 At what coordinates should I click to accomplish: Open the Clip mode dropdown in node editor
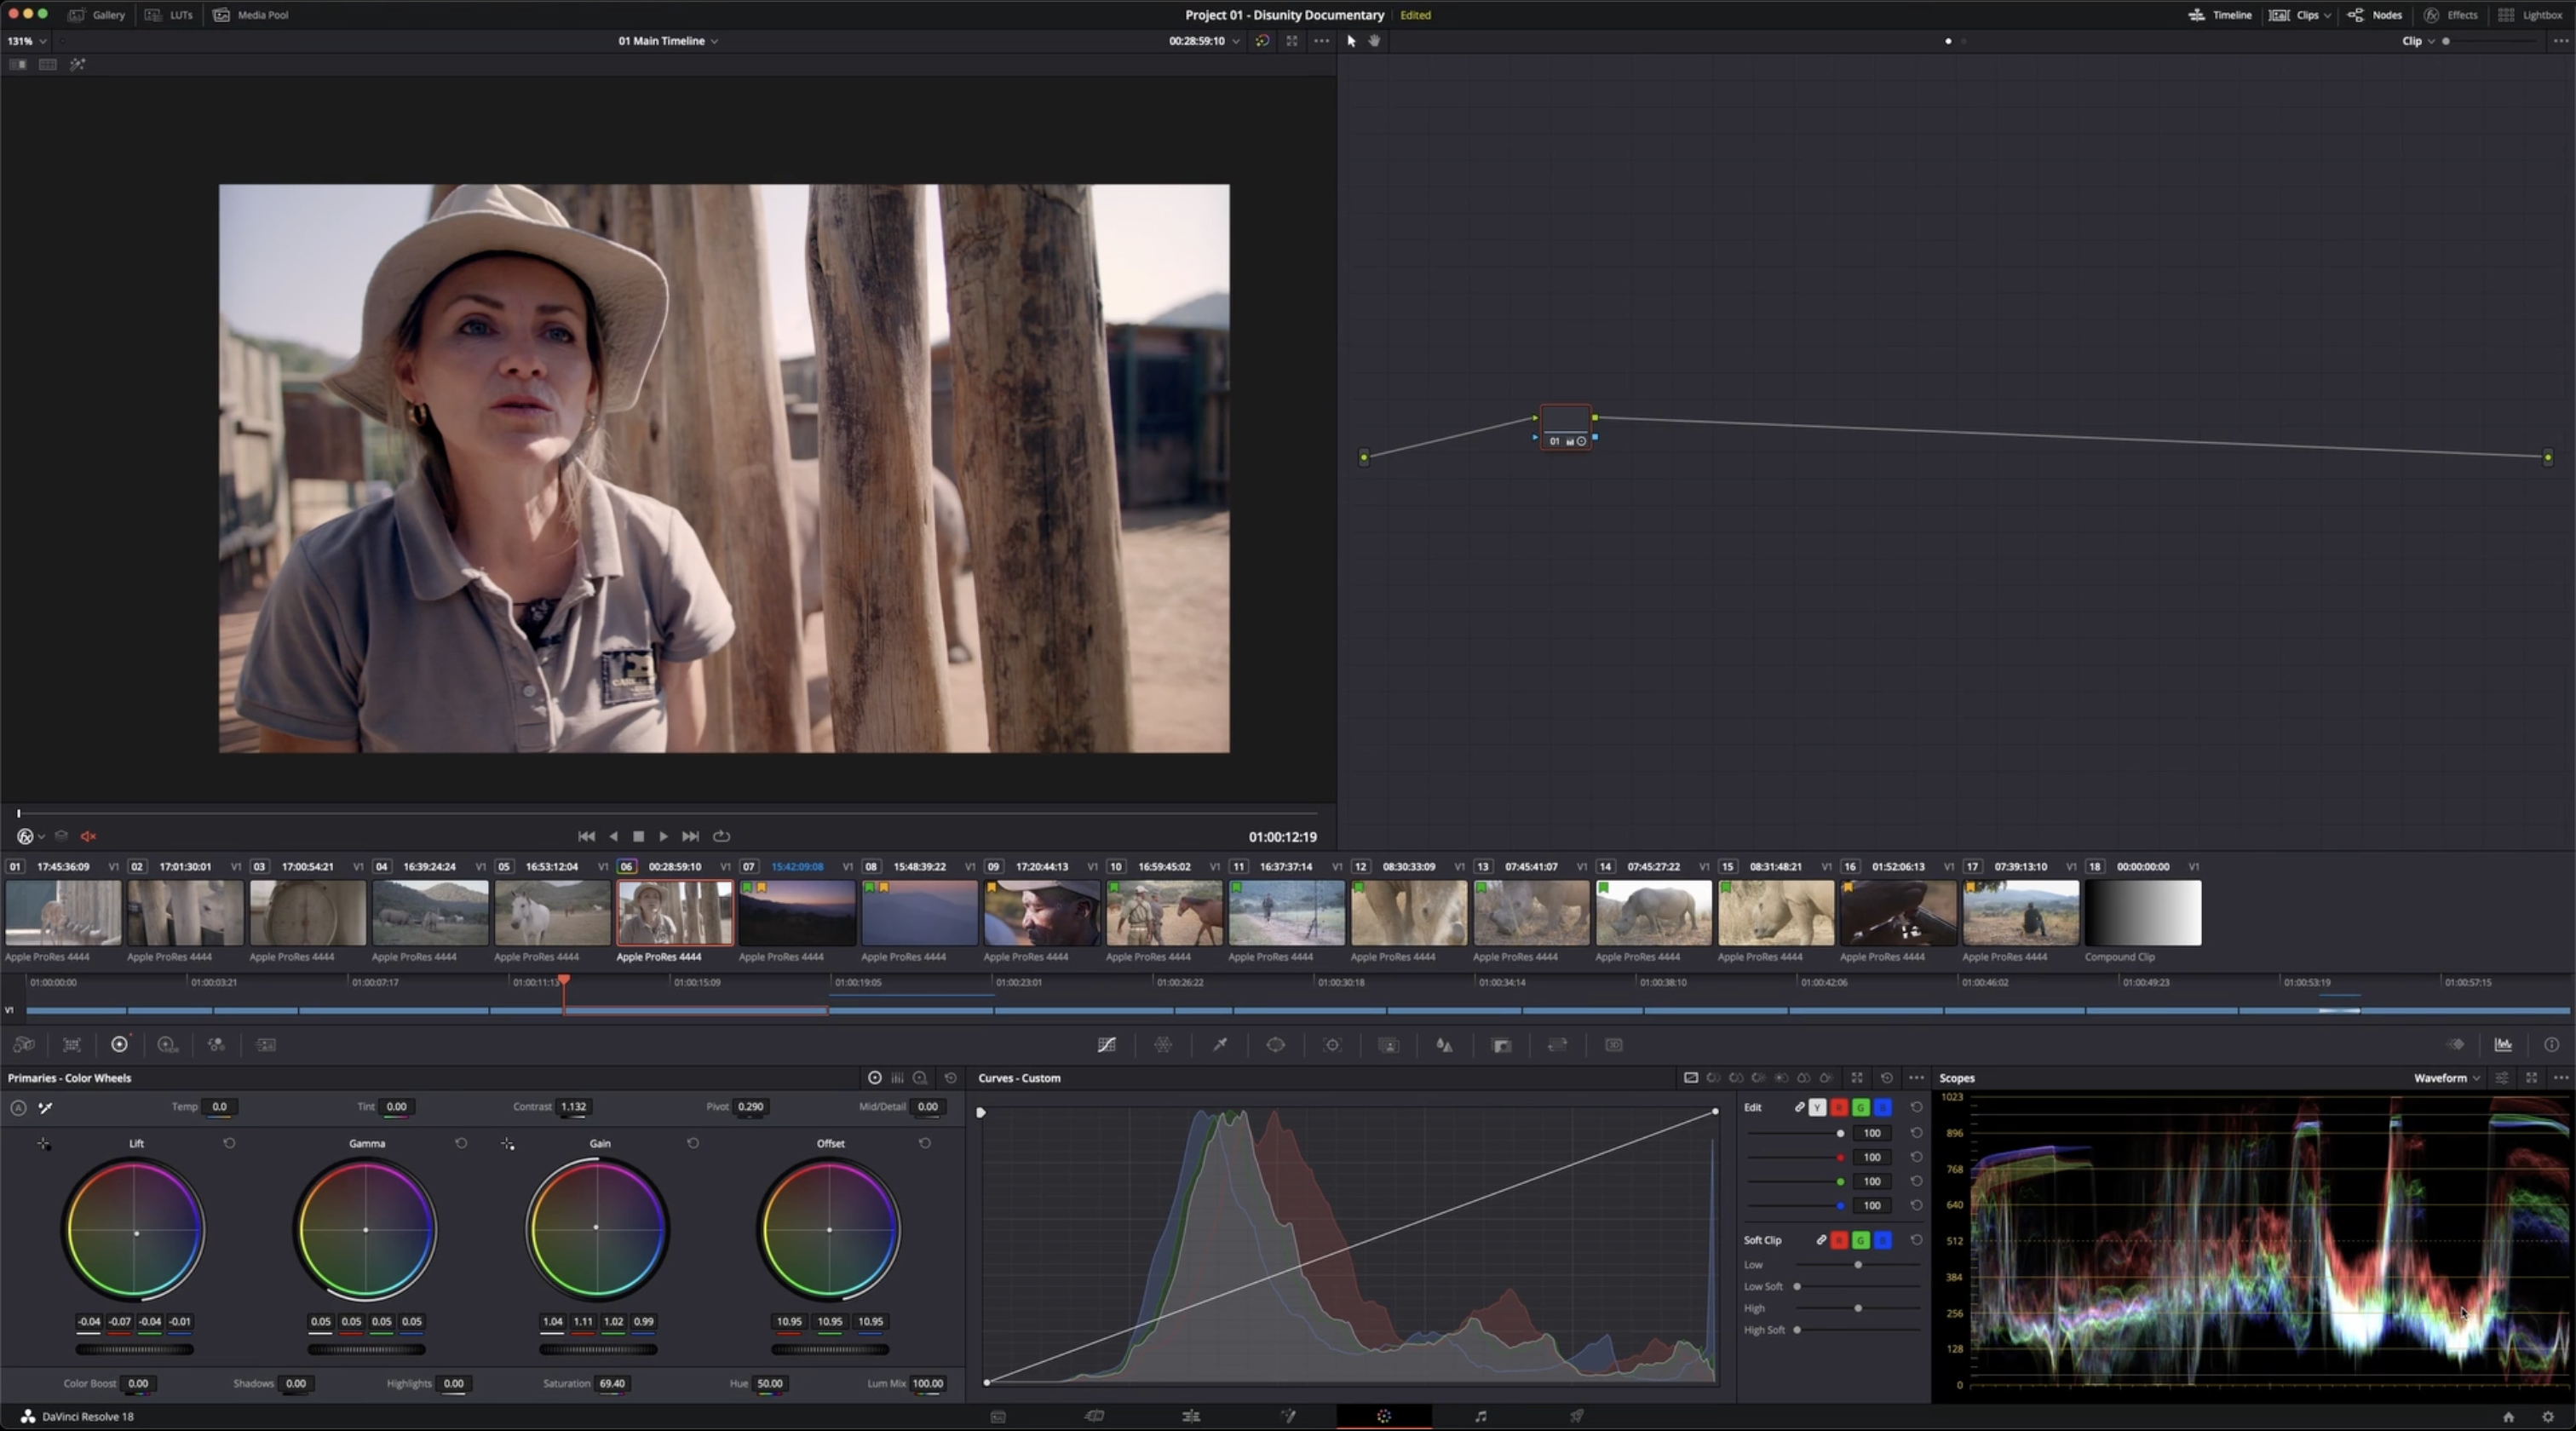(2418, 41)
